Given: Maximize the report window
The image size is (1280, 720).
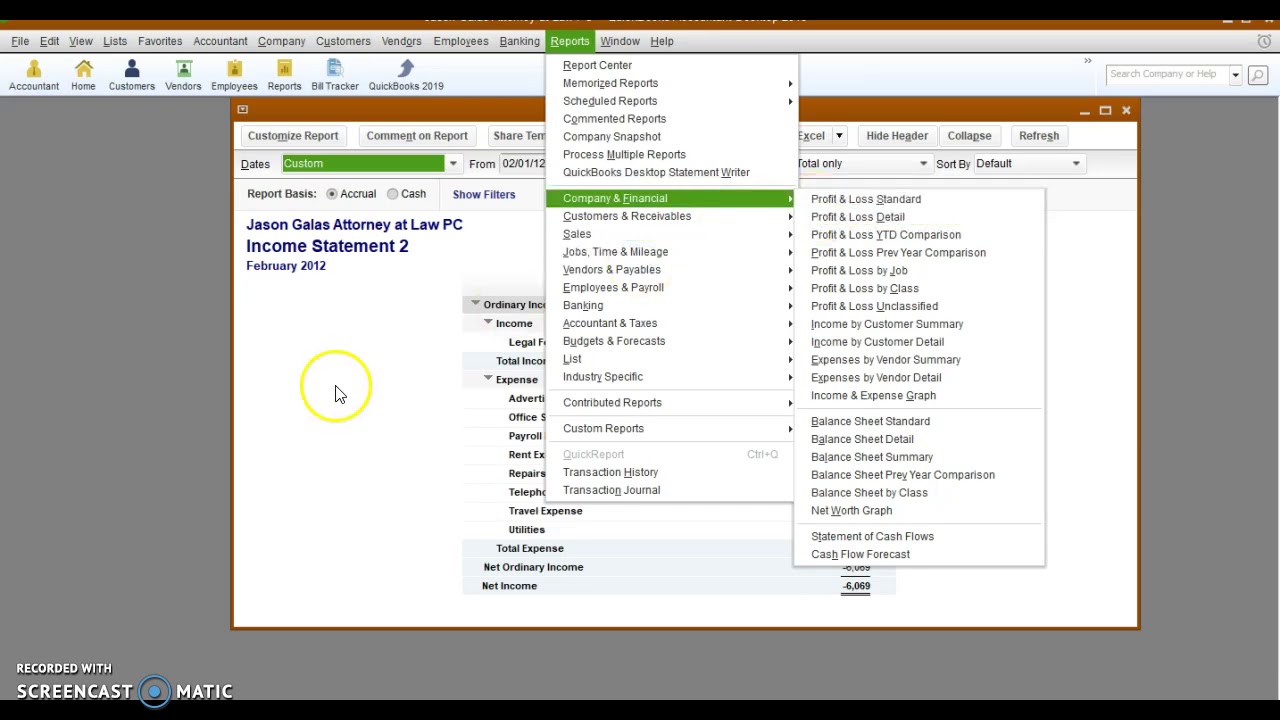Looking at the screenshot, I should click(x=1105, y=110).
